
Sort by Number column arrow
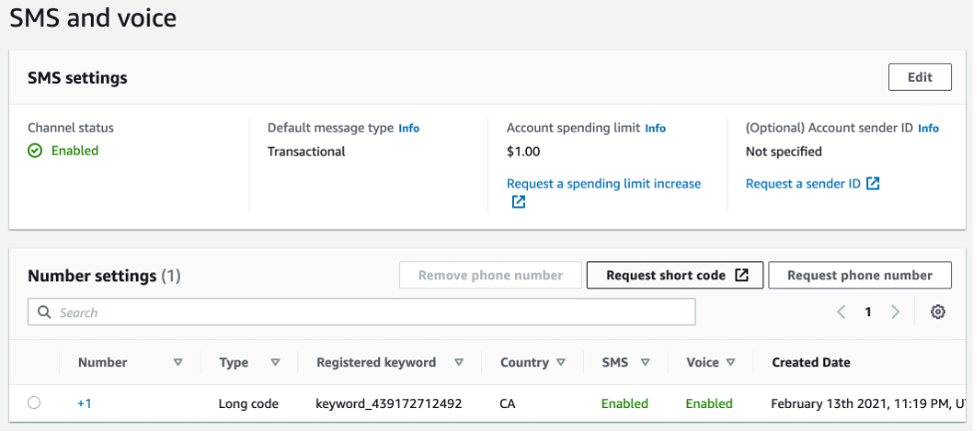[178, 363]
